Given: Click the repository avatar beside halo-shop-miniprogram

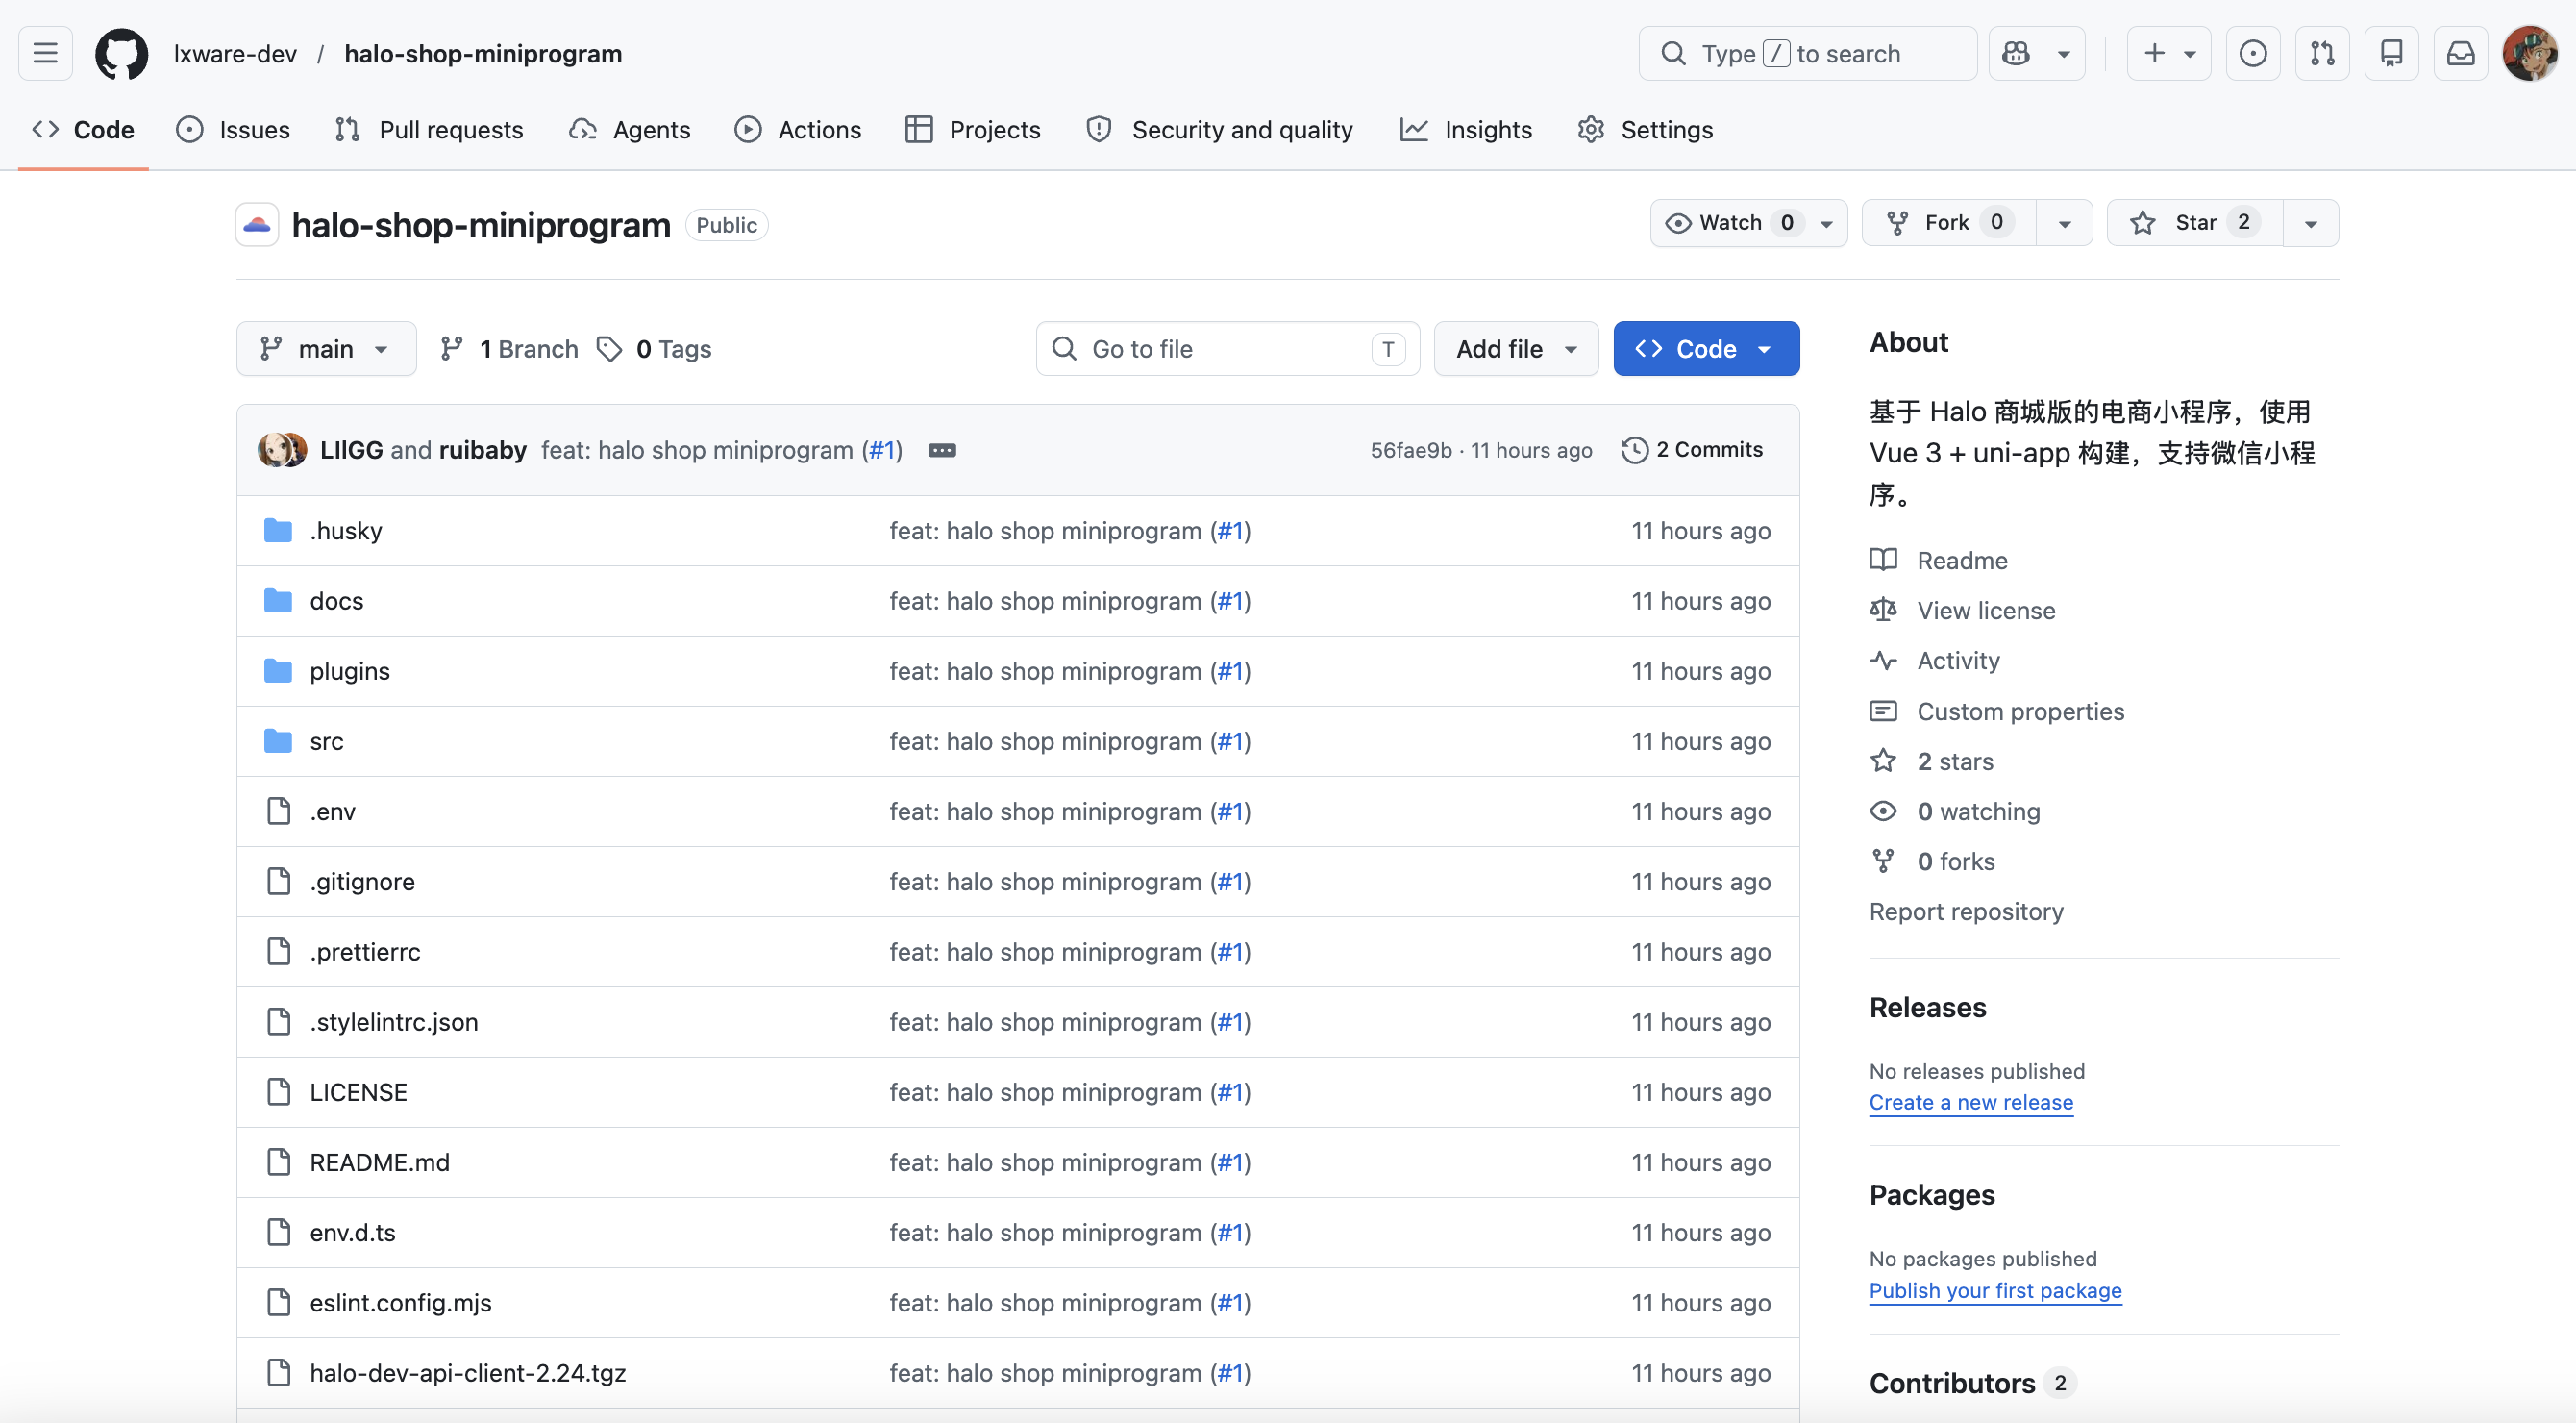Looking at the screenshot, I should pyautogui.click(x=257, y=224).
